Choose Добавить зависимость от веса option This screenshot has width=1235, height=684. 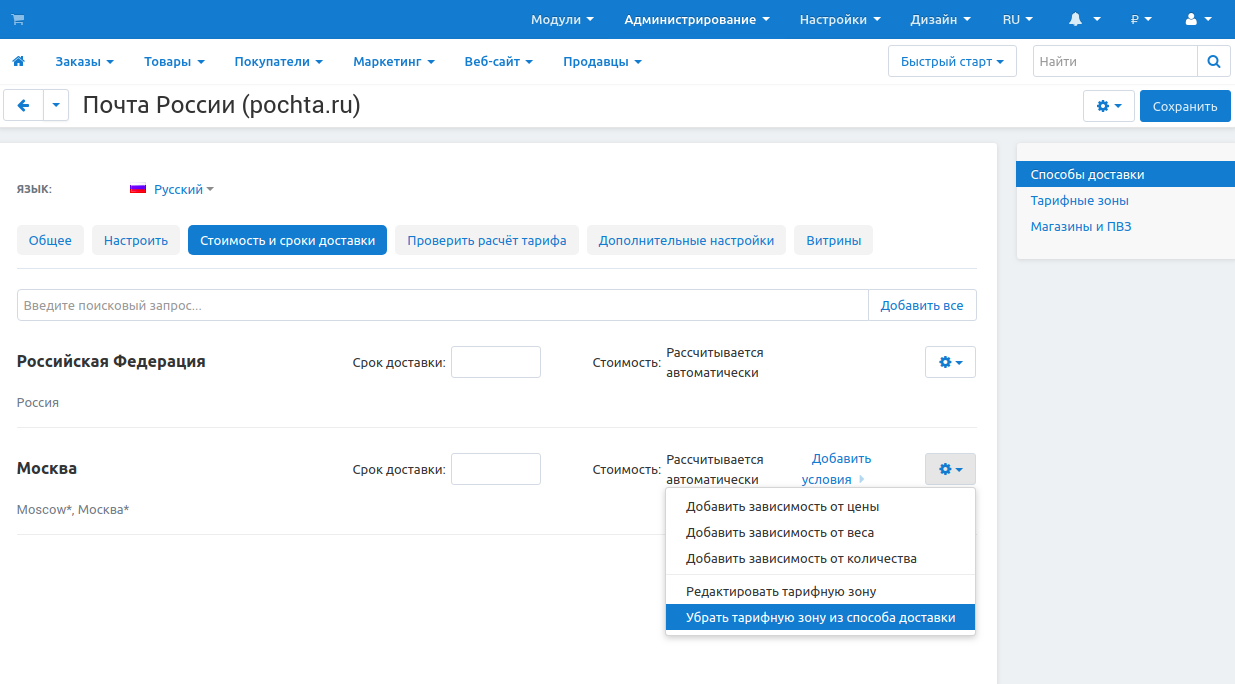coord(780,533)
